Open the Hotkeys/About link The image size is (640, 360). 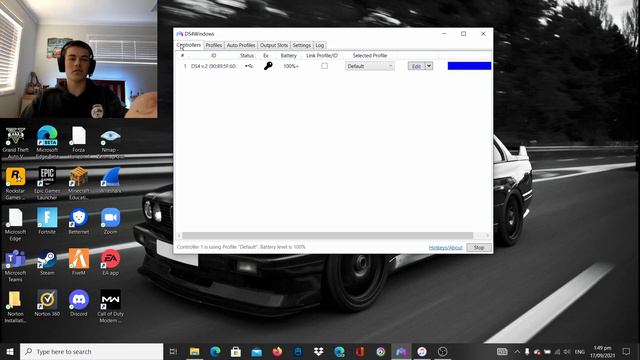pos(445,247)
